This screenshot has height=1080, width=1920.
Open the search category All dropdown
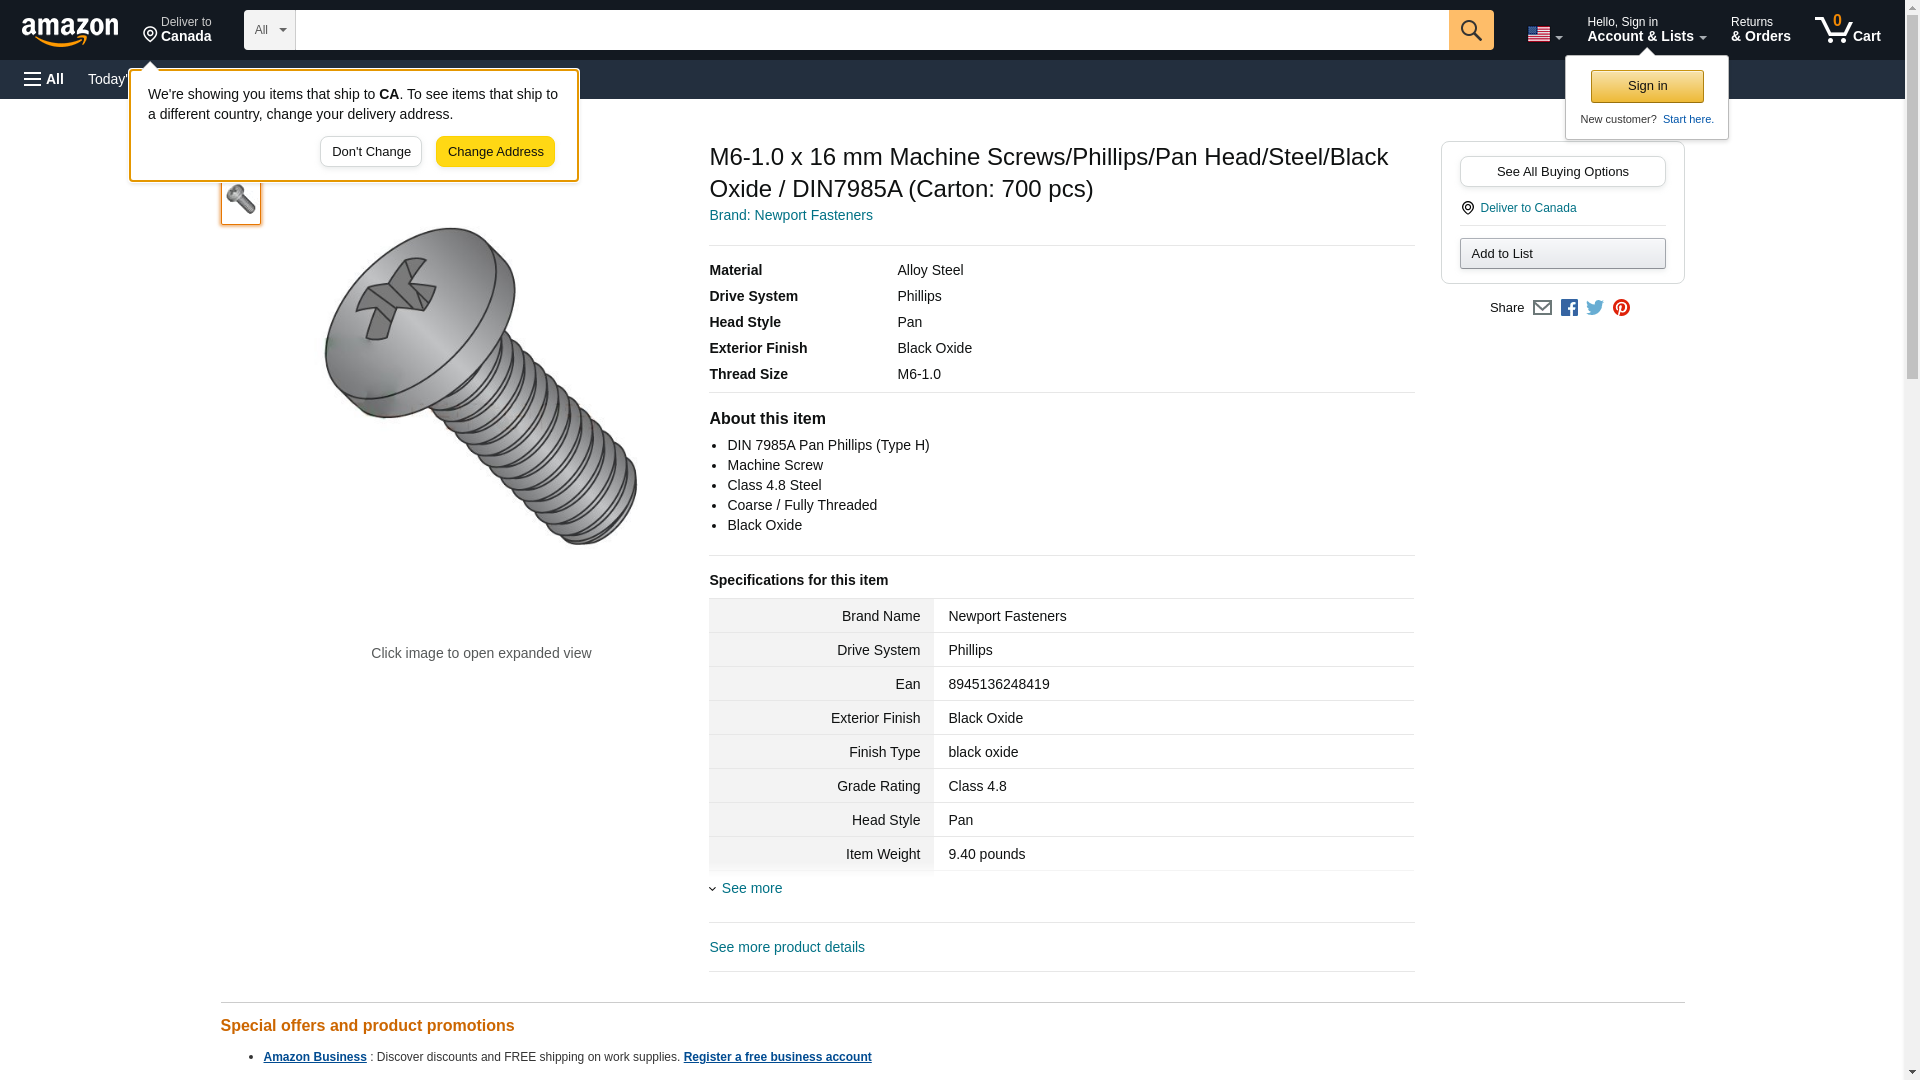pos(269,30)
